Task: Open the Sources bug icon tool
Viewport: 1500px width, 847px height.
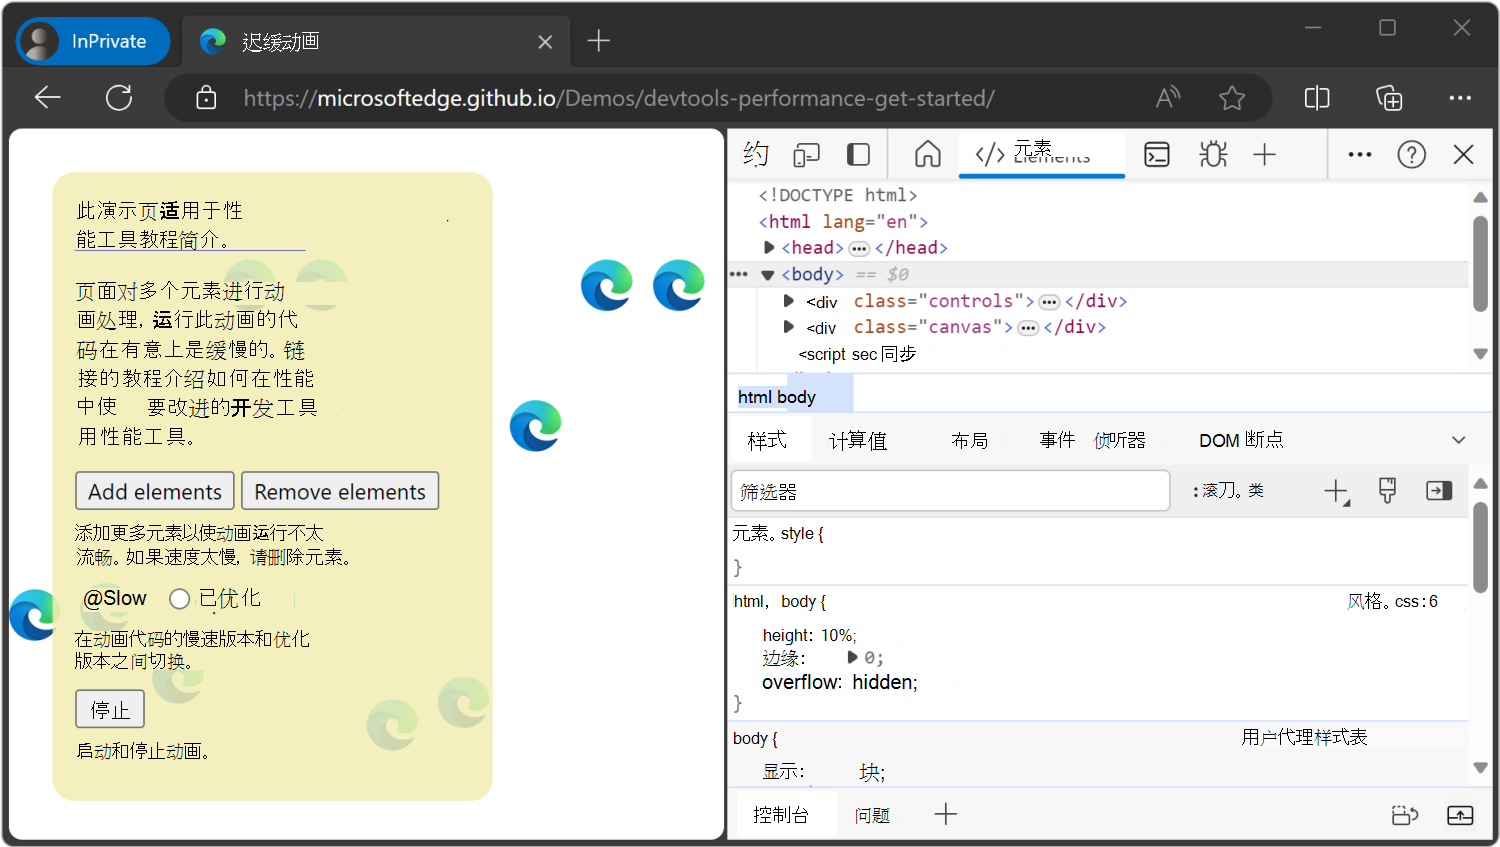Action: point(1213,154)
